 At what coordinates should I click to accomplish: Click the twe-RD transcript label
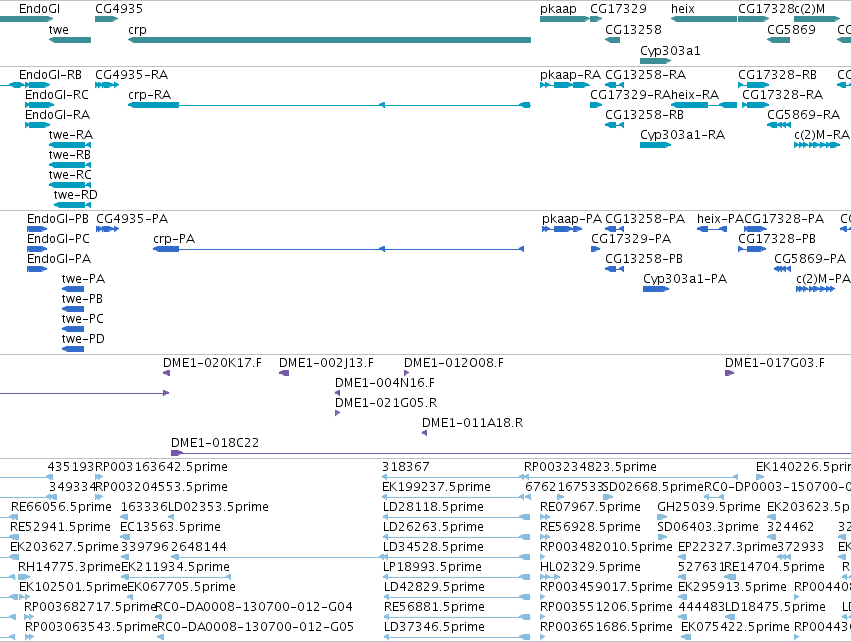[75, 195]
